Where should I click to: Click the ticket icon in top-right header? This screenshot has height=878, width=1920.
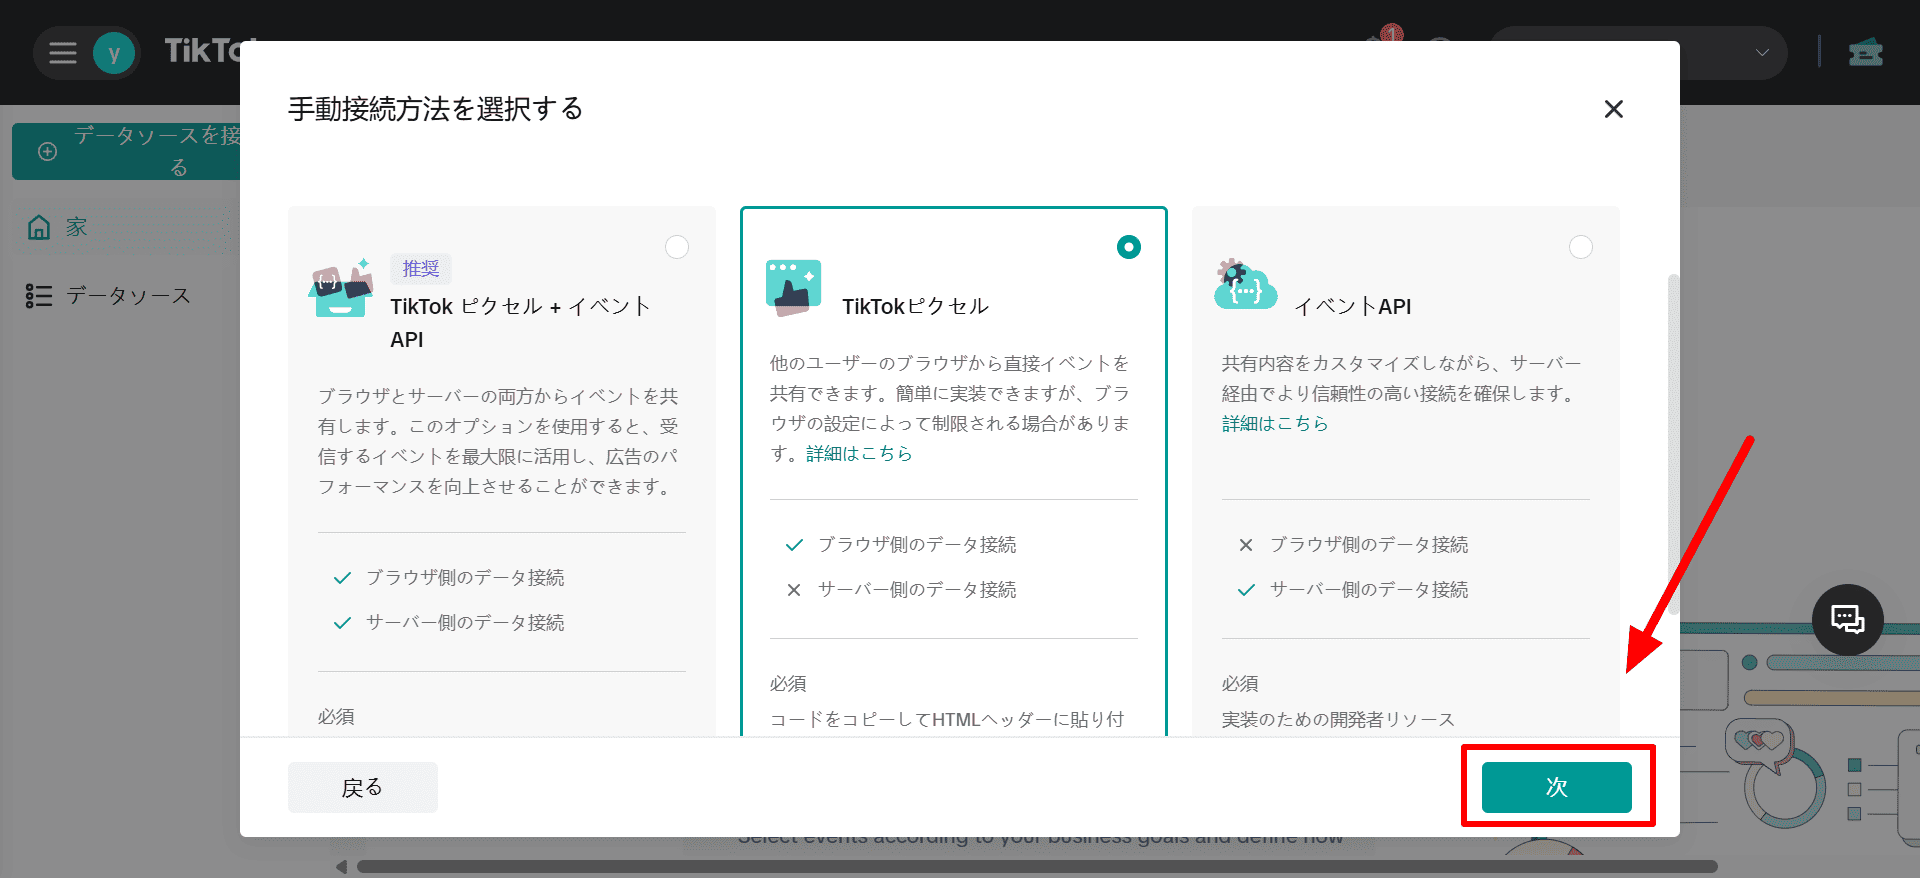coord(1865,53)
